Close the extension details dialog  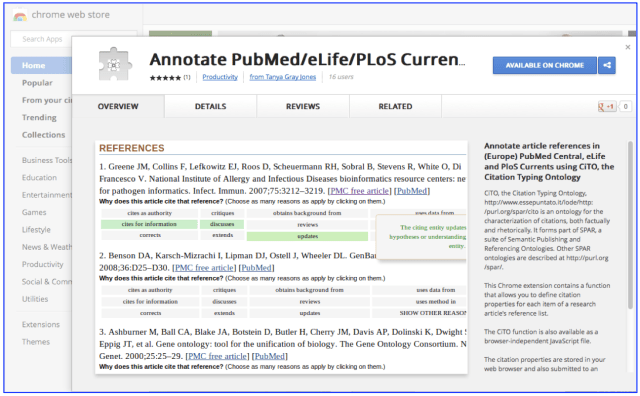coord(628,47)
